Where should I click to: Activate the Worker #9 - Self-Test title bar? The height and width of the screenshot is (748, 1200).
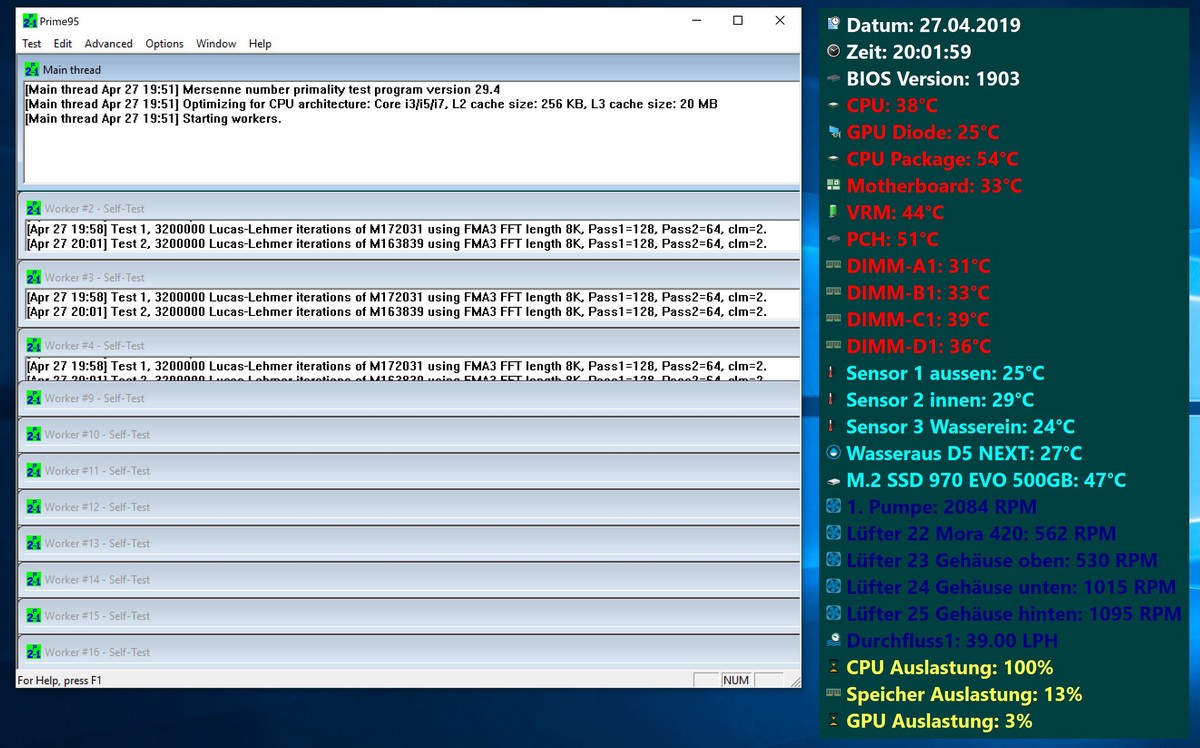409,398
